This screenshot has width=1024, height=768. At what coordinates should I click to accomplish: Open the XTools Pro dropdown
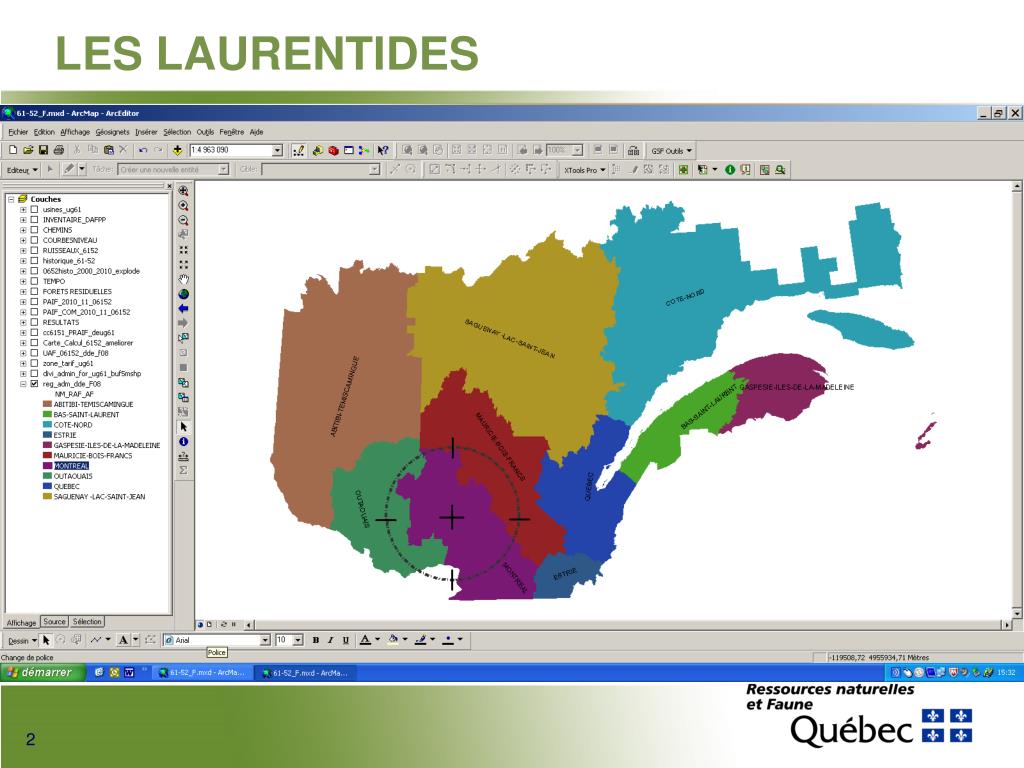584,170
